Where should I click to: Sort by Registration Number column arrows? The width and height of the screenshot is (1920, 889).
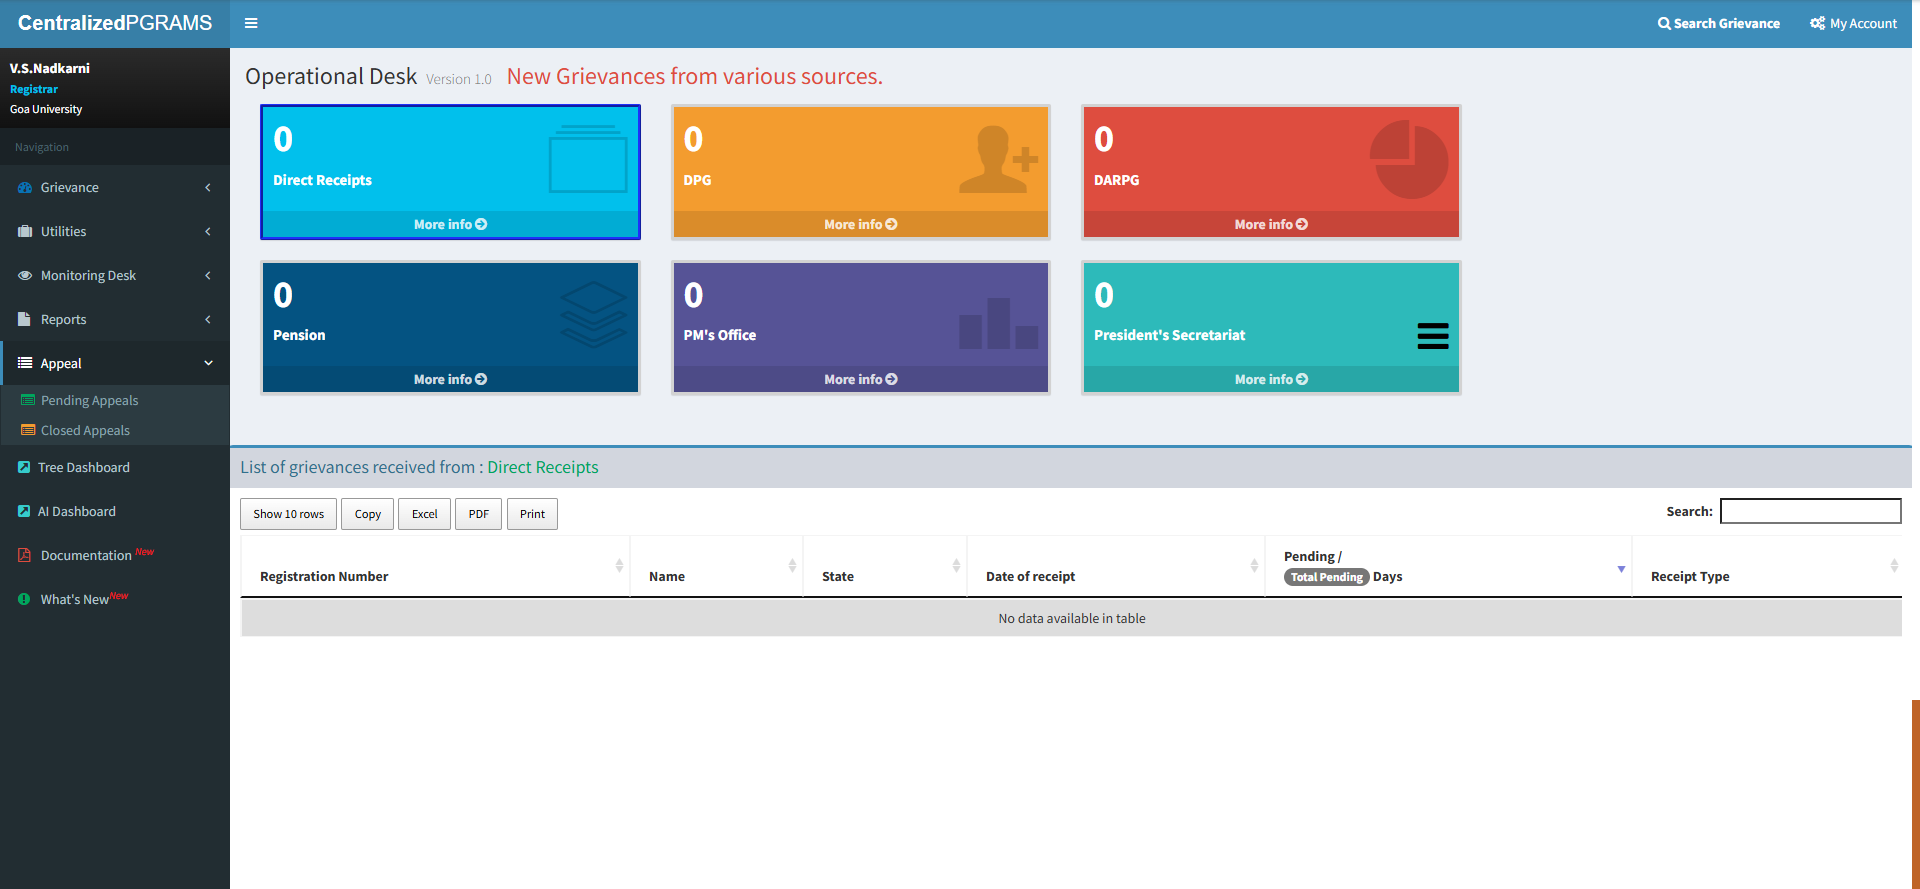[619, 566]
